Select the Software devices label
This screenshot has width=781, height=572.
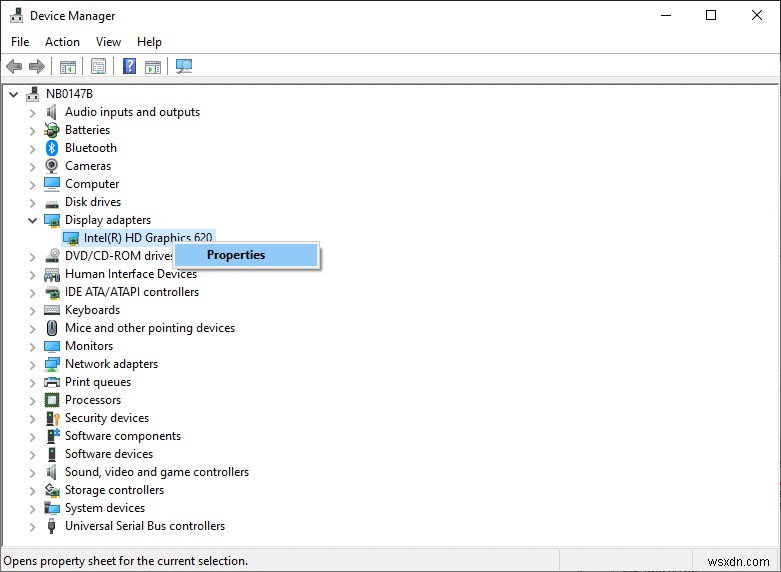pos(109,454)
